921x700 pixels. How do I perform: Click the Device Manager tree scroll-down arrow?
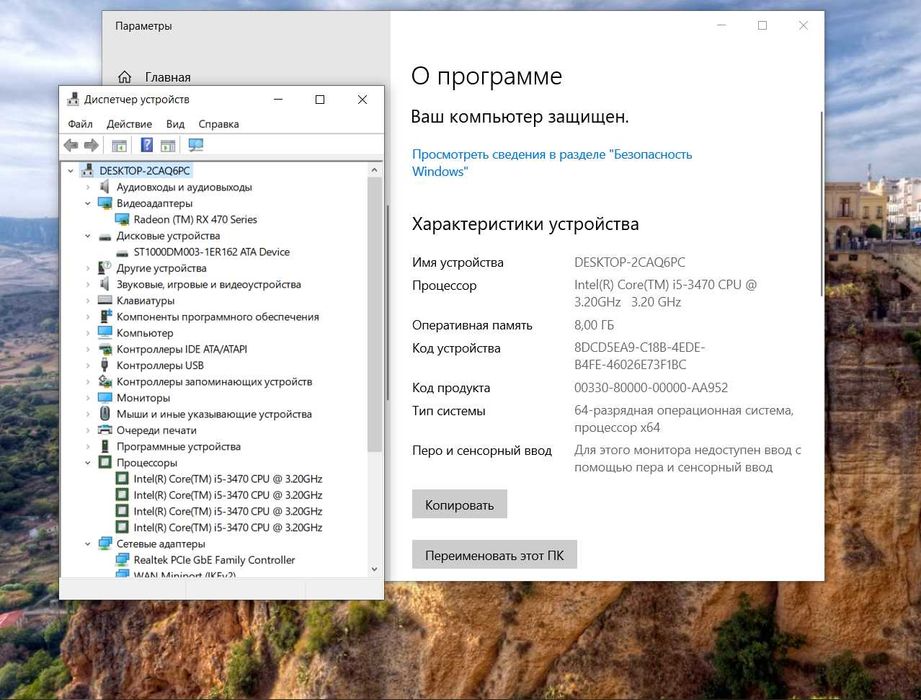[x=374, y=569]
